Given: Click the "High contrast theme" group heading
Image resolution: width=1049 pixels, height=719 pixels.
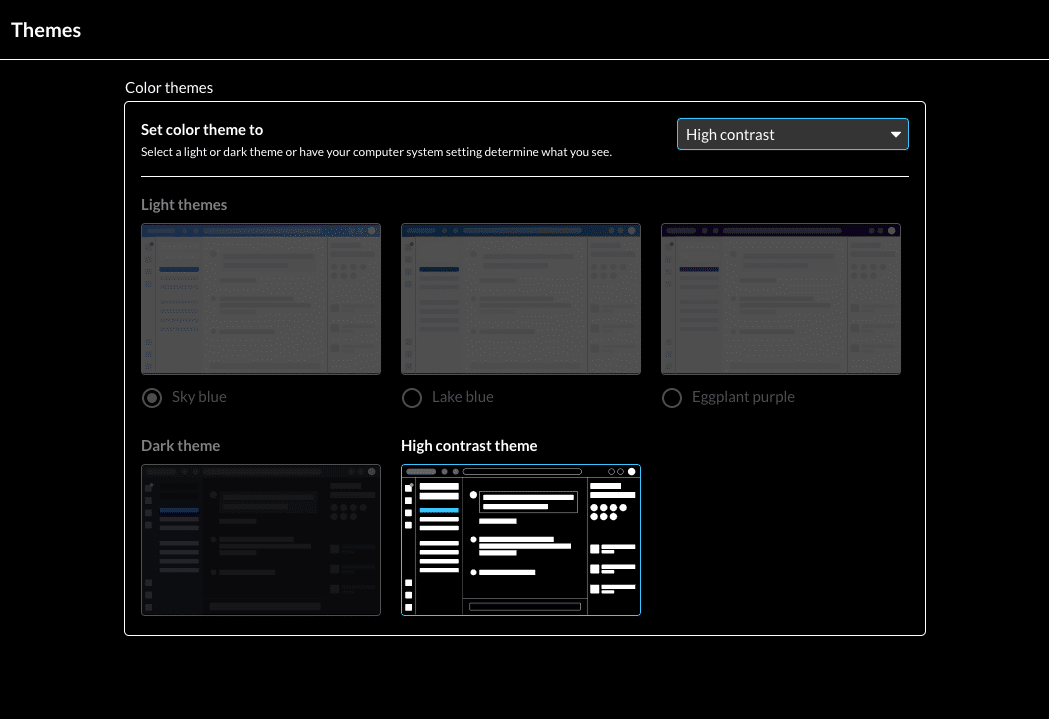Looking at the screenshot, I should point(469,446).
